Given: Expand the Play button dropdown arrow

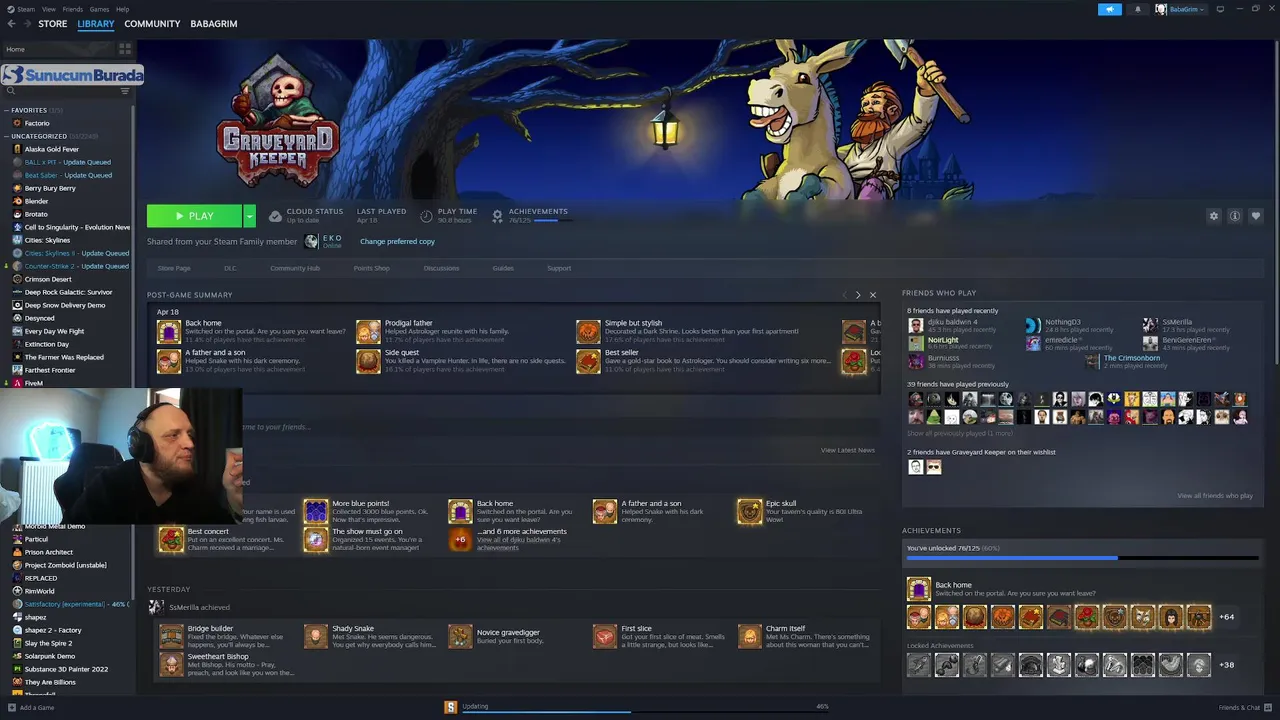Looking at the screenshot, I should pos(249,216).
